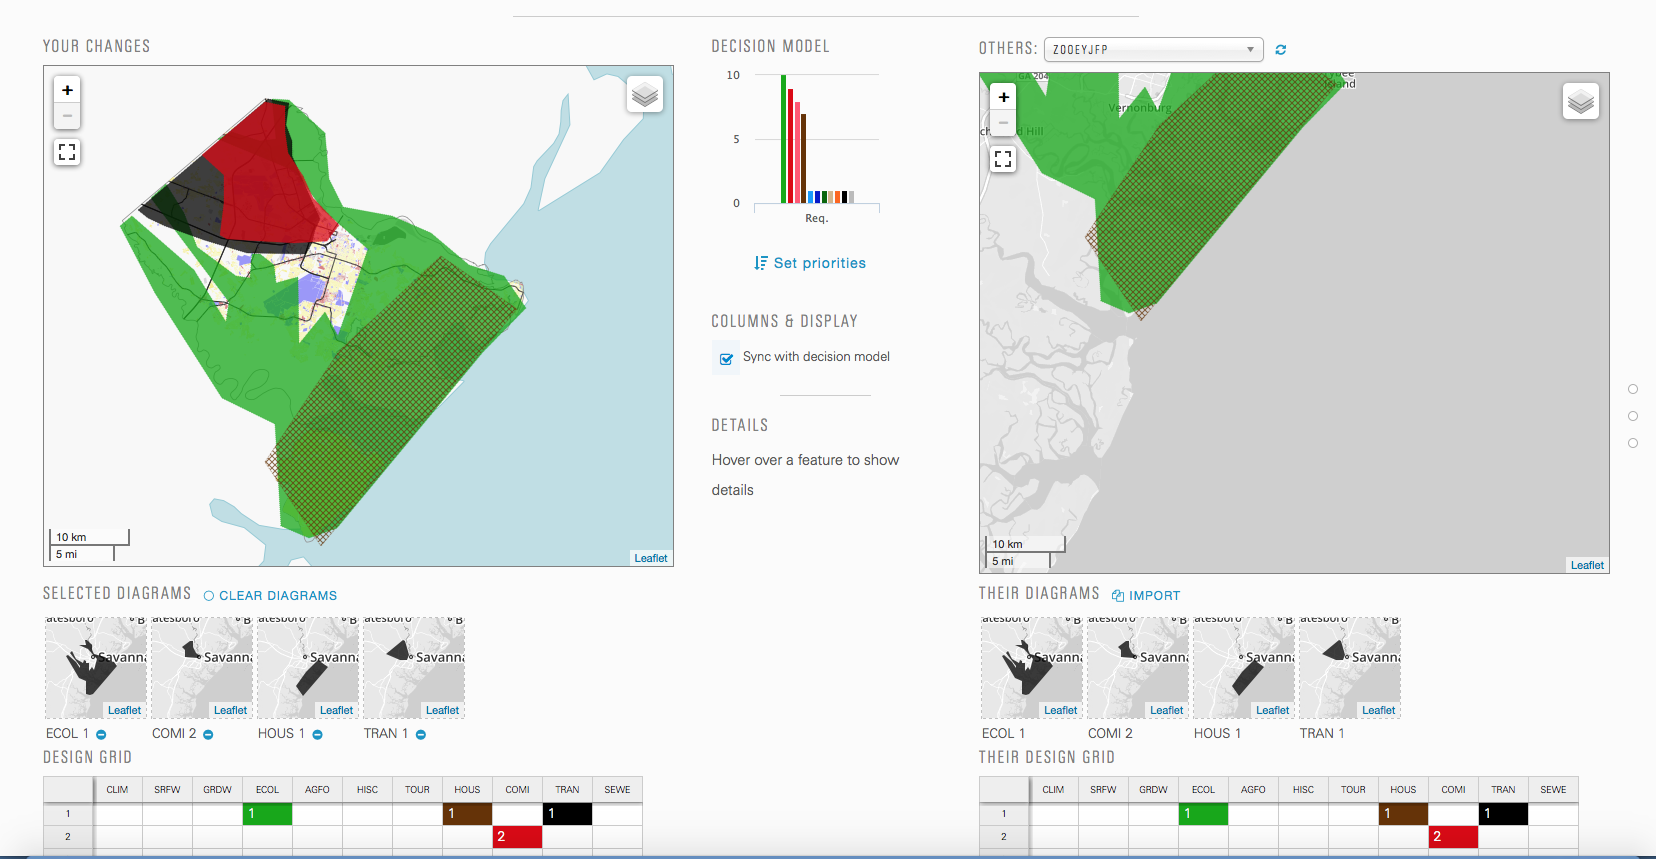This screenshot has width=1656, height=859.
Task: Select row 1 header in Design Grid
Action: click(68, 814)
